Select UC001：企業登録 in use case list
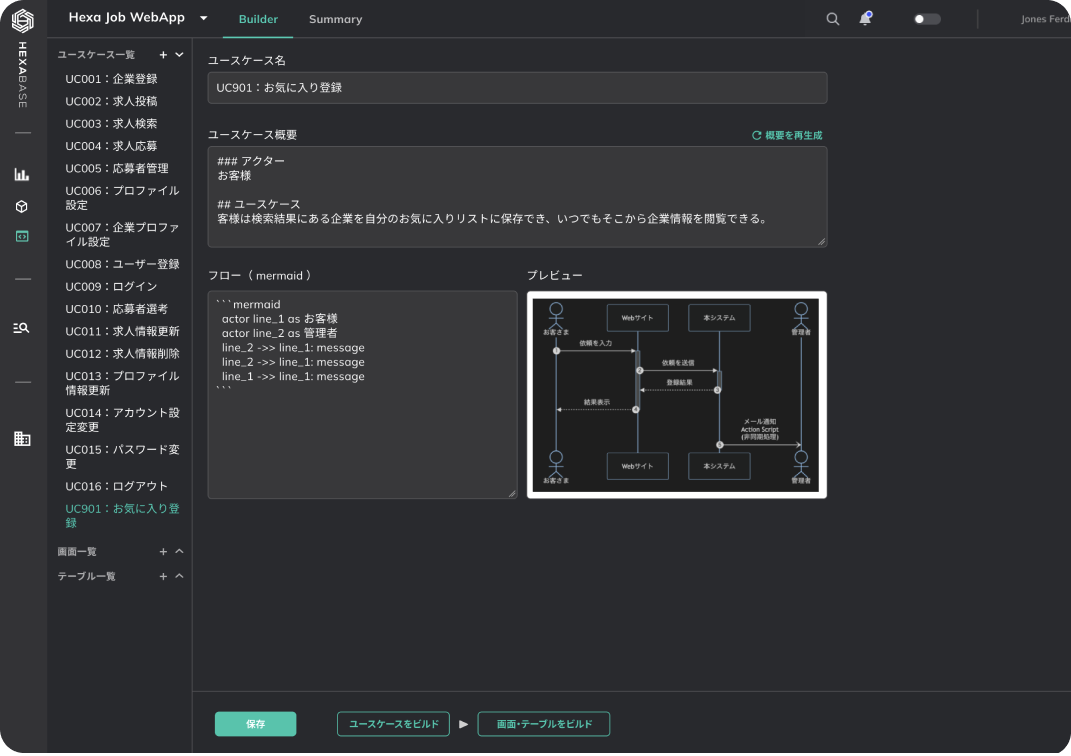 [x=111, y=79]
